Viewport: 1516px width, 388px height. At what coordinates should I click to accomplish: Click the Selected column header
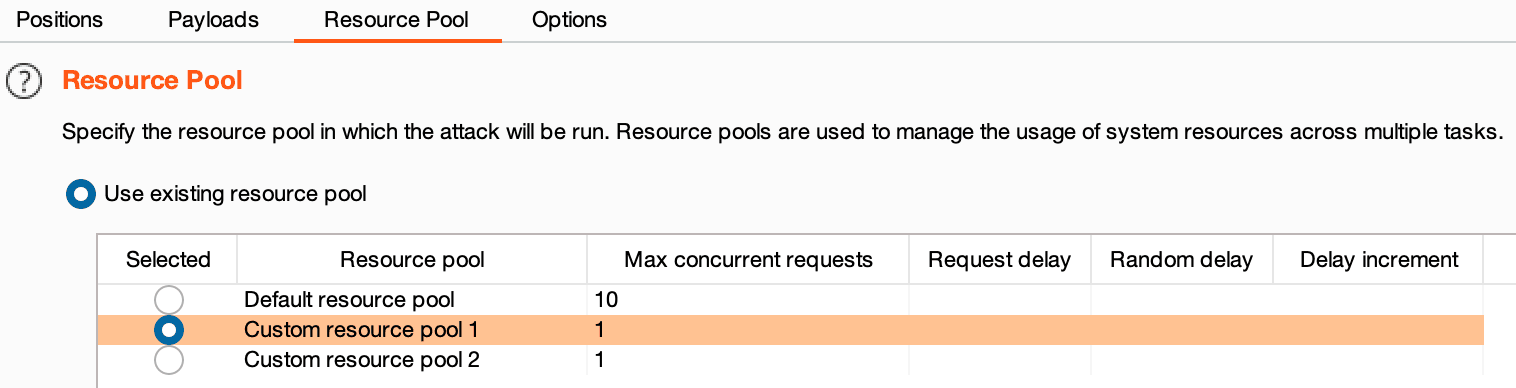click(168, 260)
